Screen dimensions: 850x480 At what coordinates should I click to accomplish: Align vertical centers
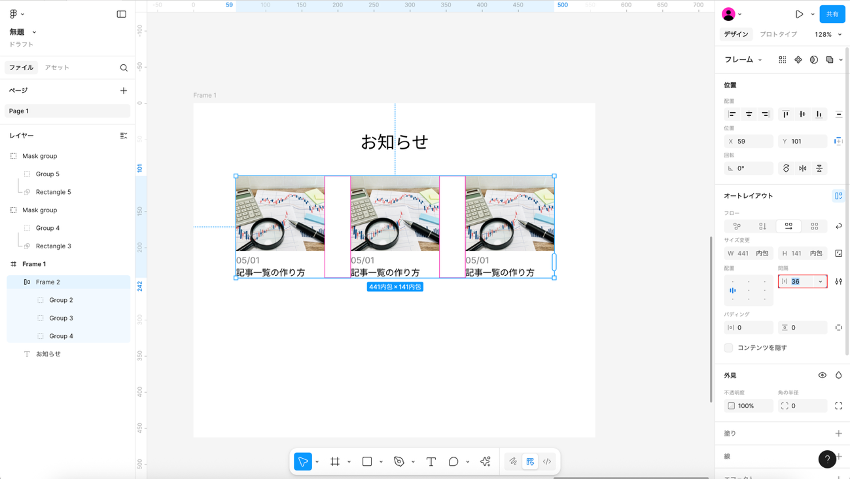802,114
